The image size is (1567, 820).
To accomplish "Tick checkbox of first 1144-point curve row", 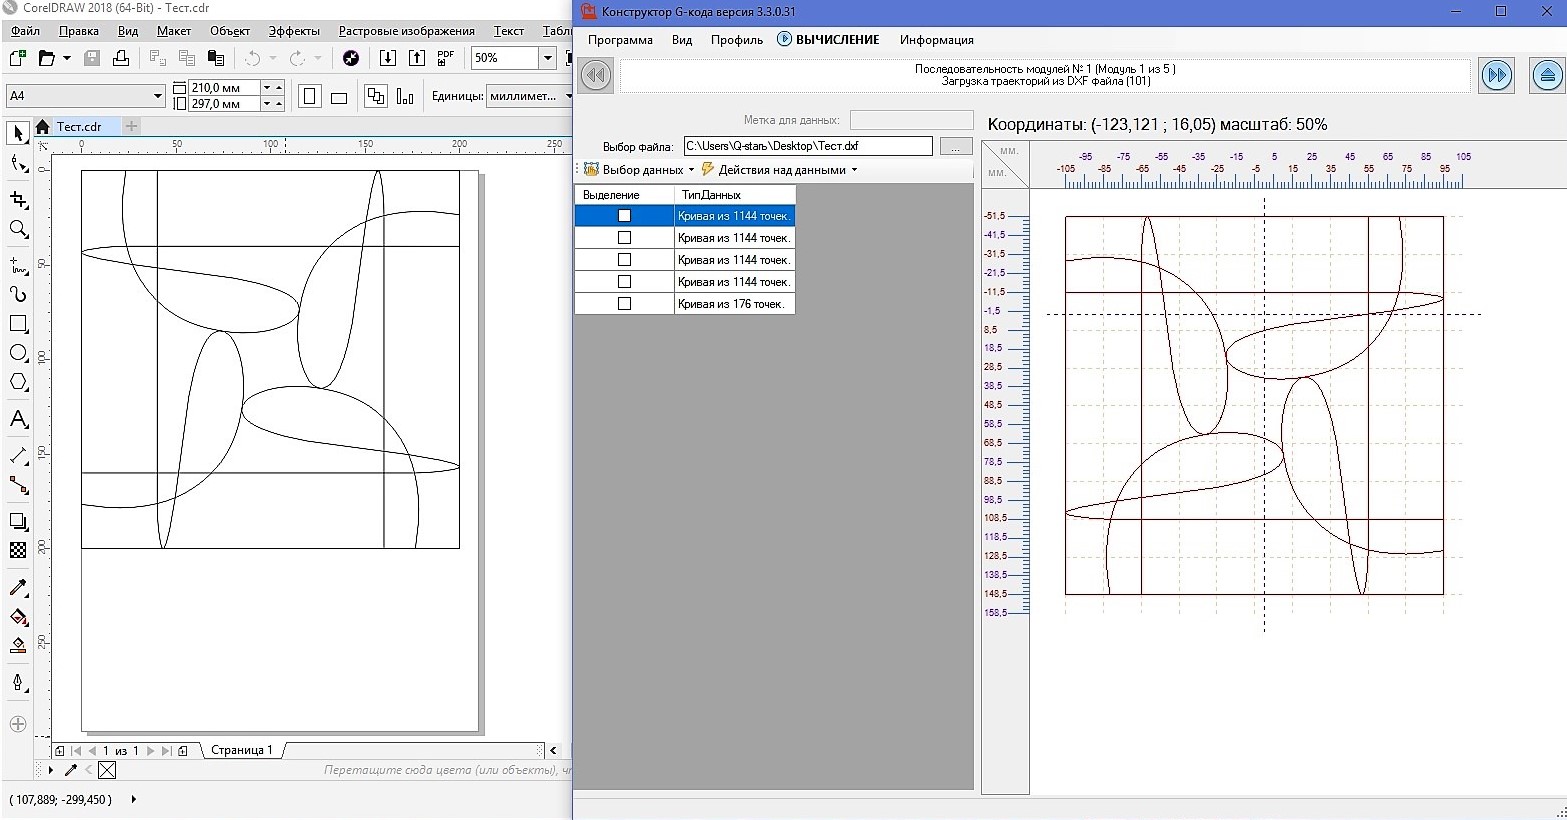I will point(625,216).
